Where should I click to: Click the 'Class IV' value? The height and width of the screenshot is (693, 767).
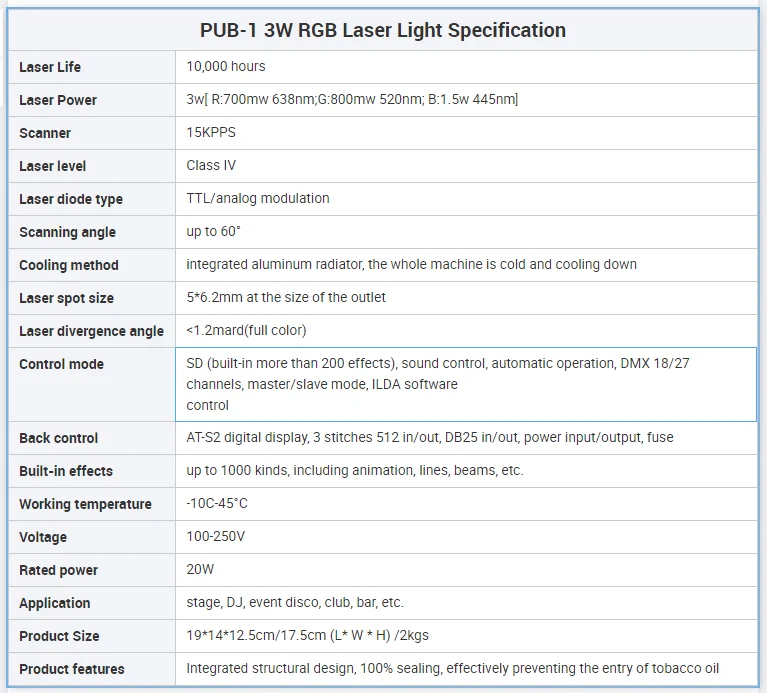click(x=211, y=165)
